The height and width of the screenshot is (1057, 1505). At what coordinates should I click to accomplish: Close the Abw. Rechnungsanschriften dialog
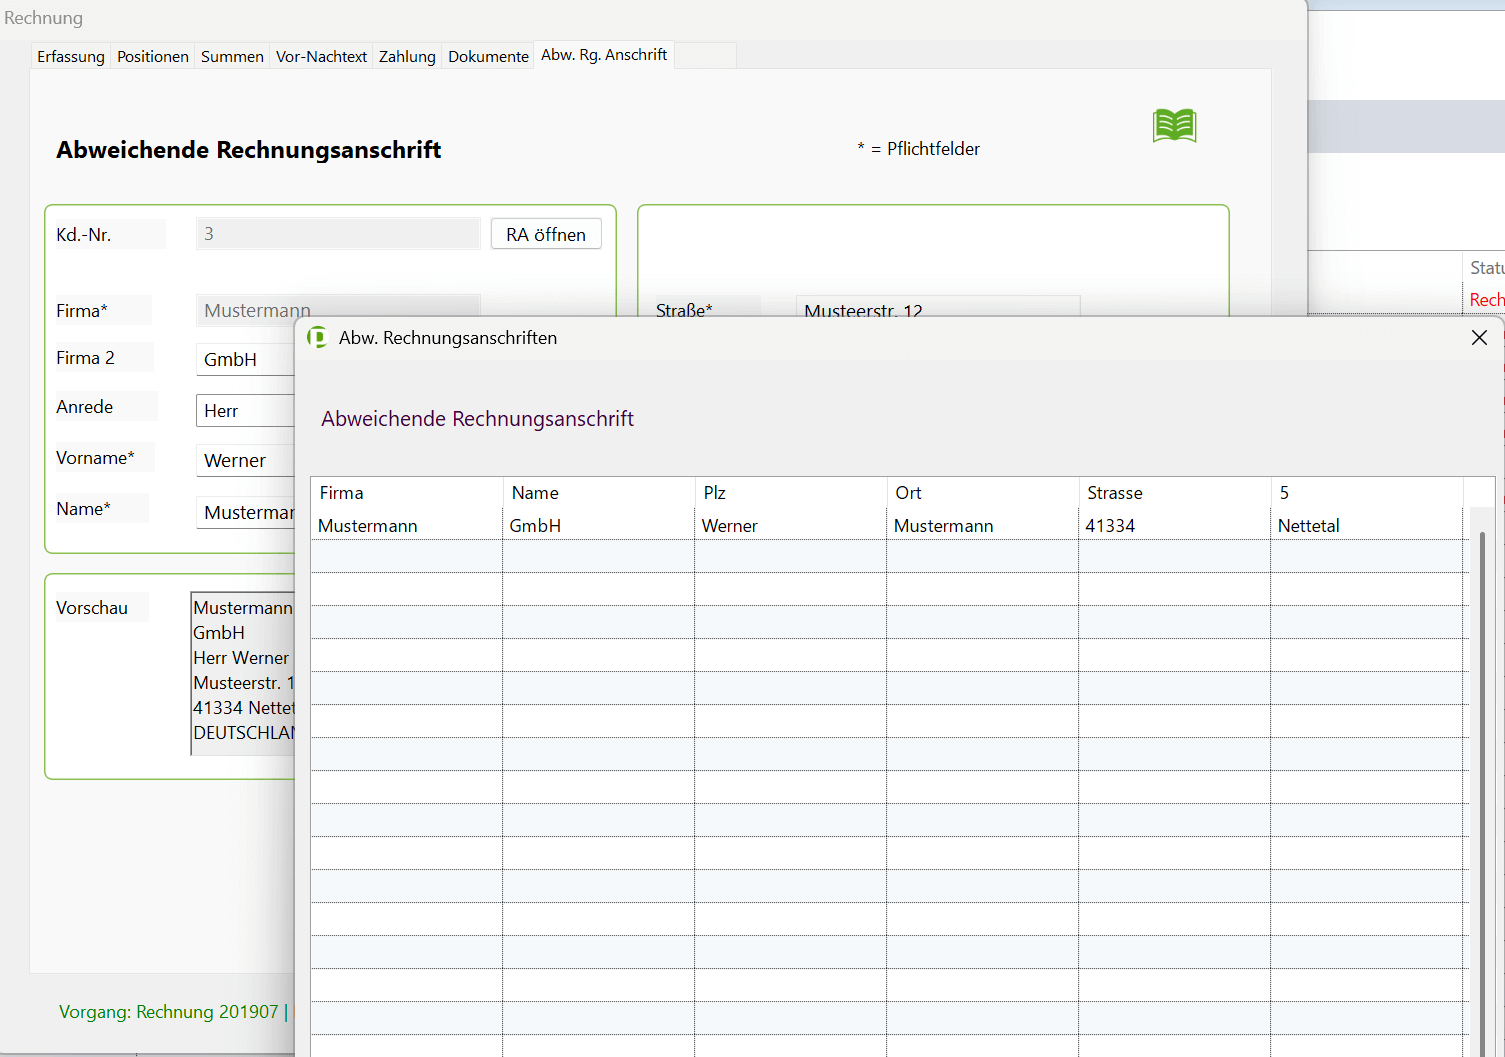(x=1479, y=338)
